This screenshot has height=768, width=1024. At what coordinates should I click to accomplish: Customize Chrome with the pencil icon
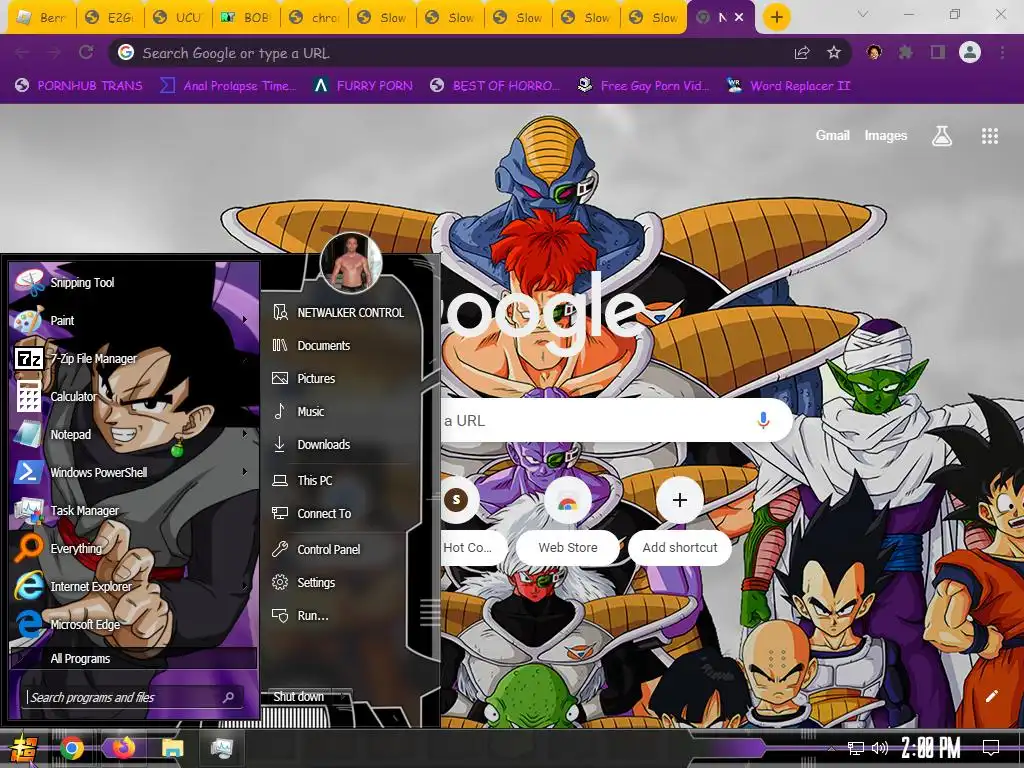(991, 696)
